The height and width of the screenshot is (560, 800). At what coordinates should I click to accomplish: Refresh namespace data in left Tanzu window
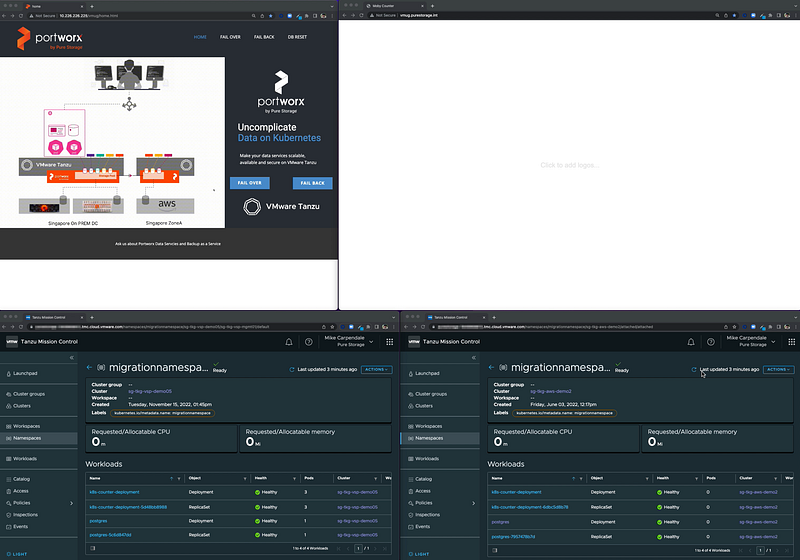tap(292, 369)
